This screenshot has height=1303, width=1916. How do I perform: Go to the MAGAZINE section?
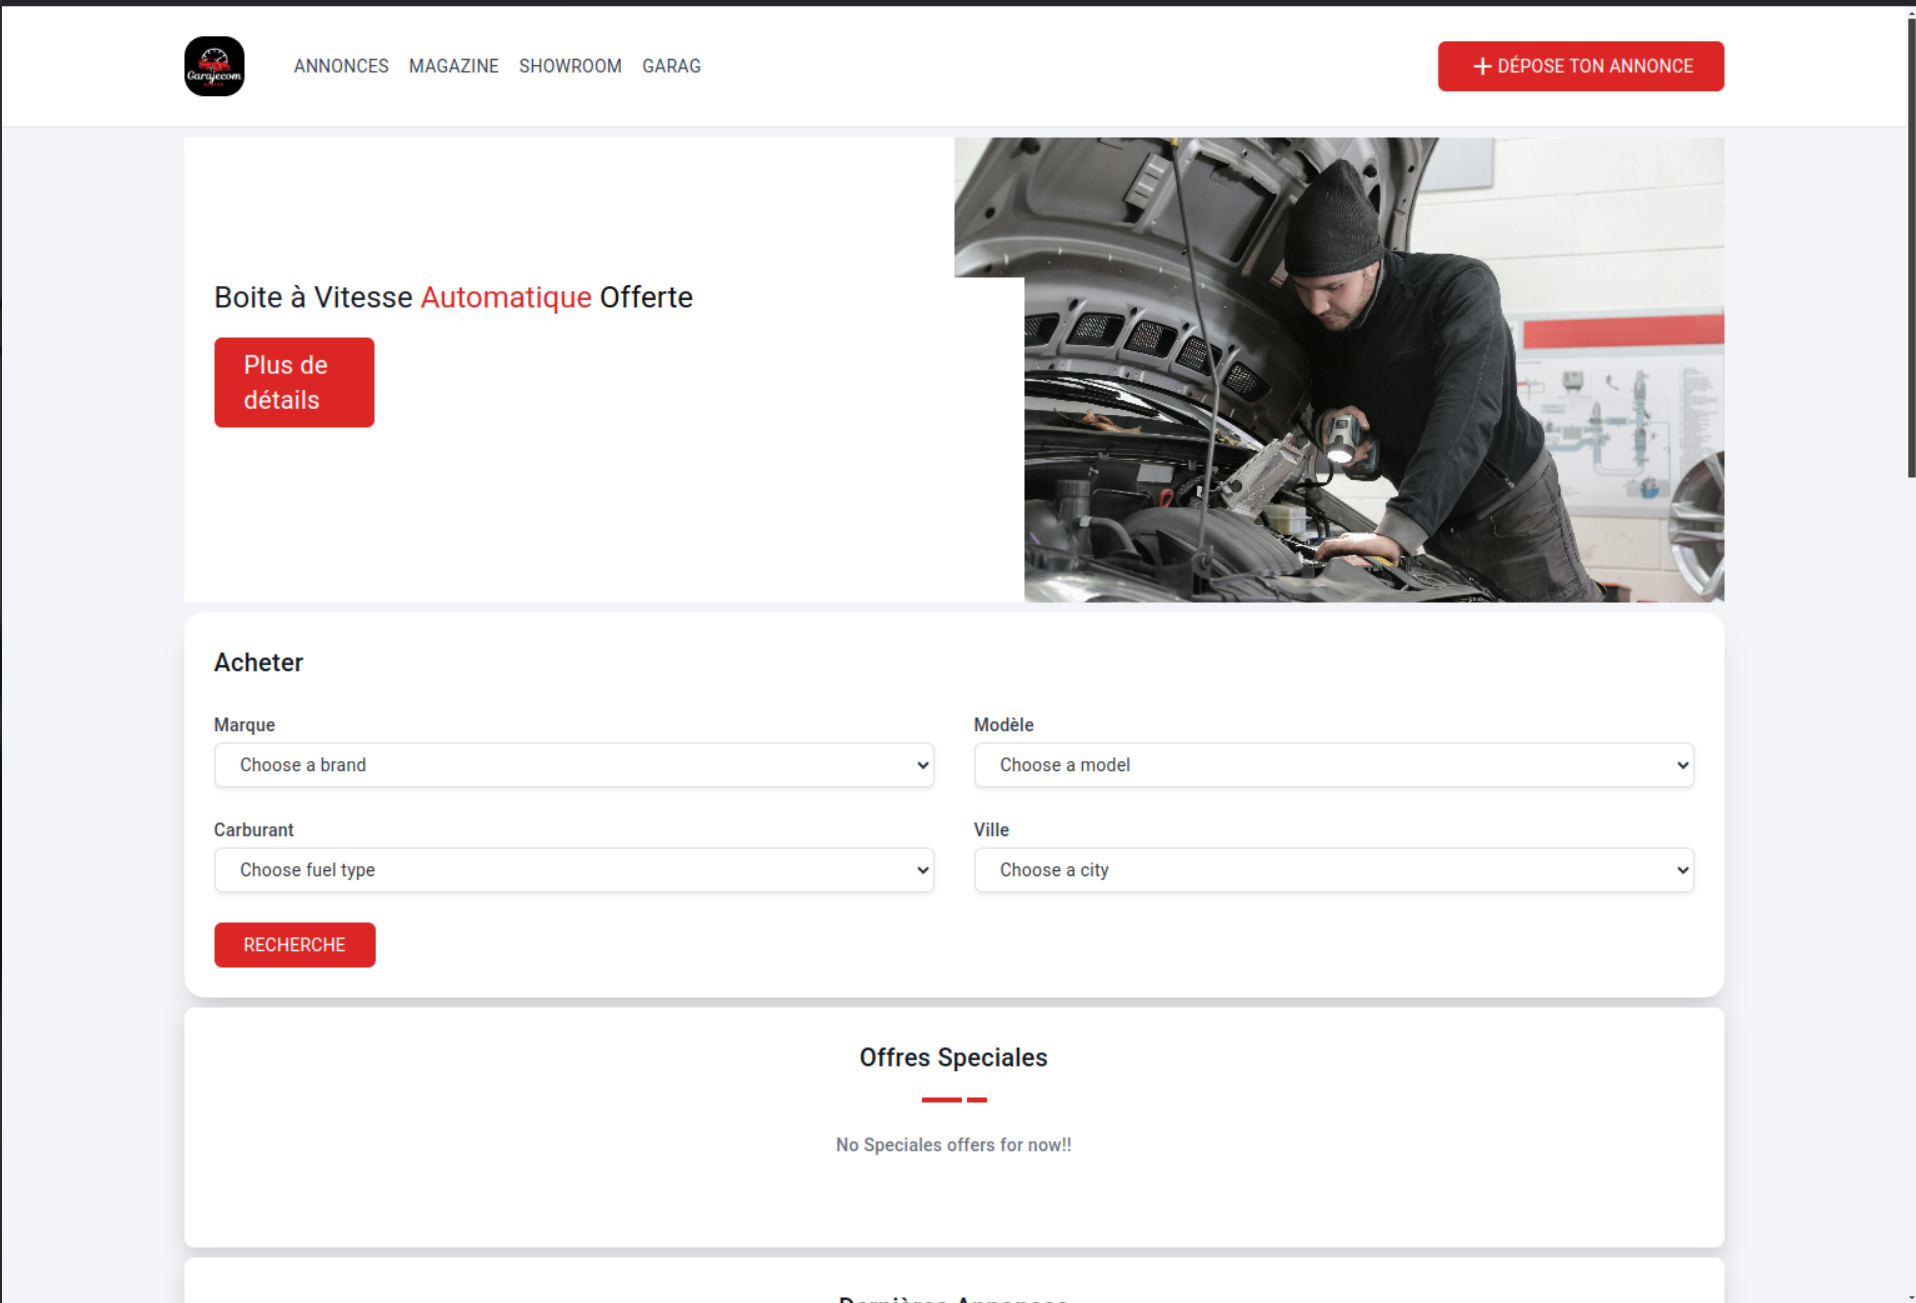coord(453,66)
